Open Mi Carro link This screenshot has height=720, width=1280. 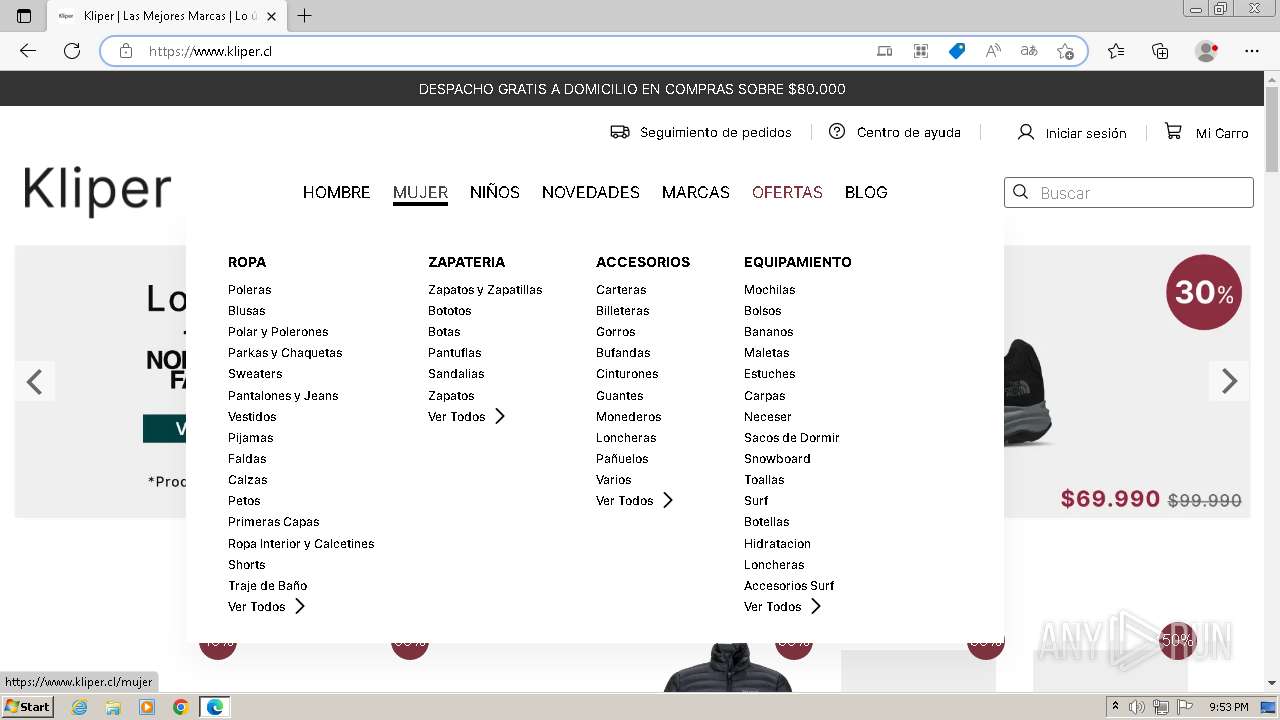1222,133
